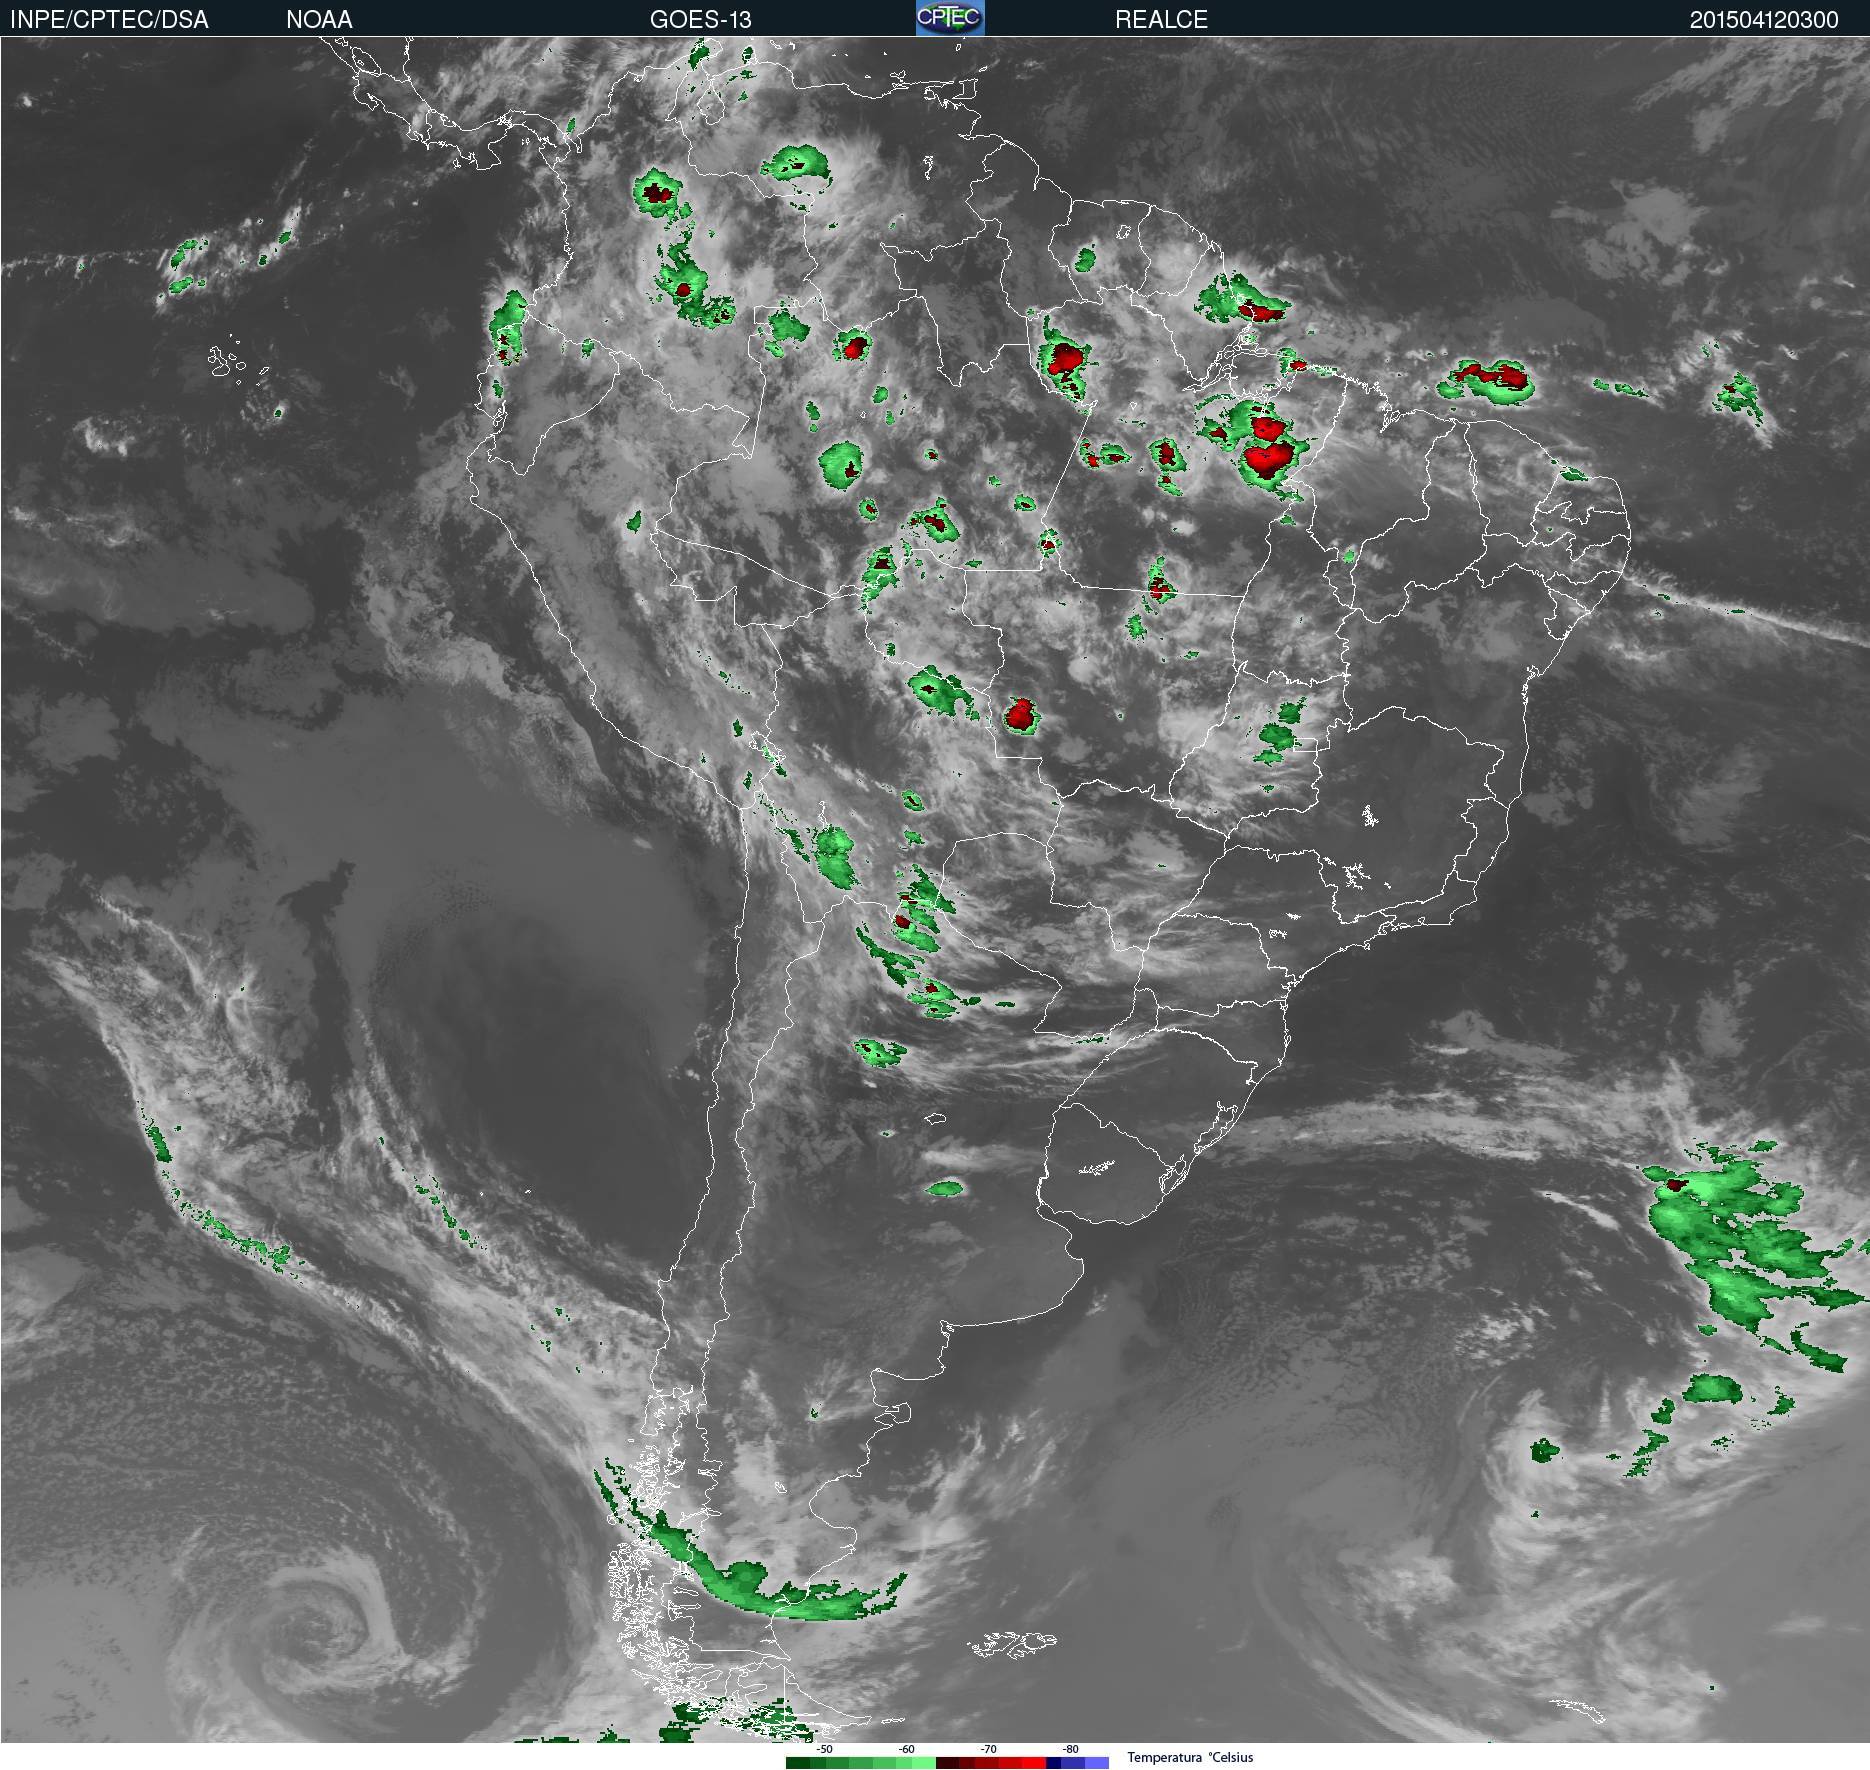Click the darkest green segment of the color bar

798,1763
